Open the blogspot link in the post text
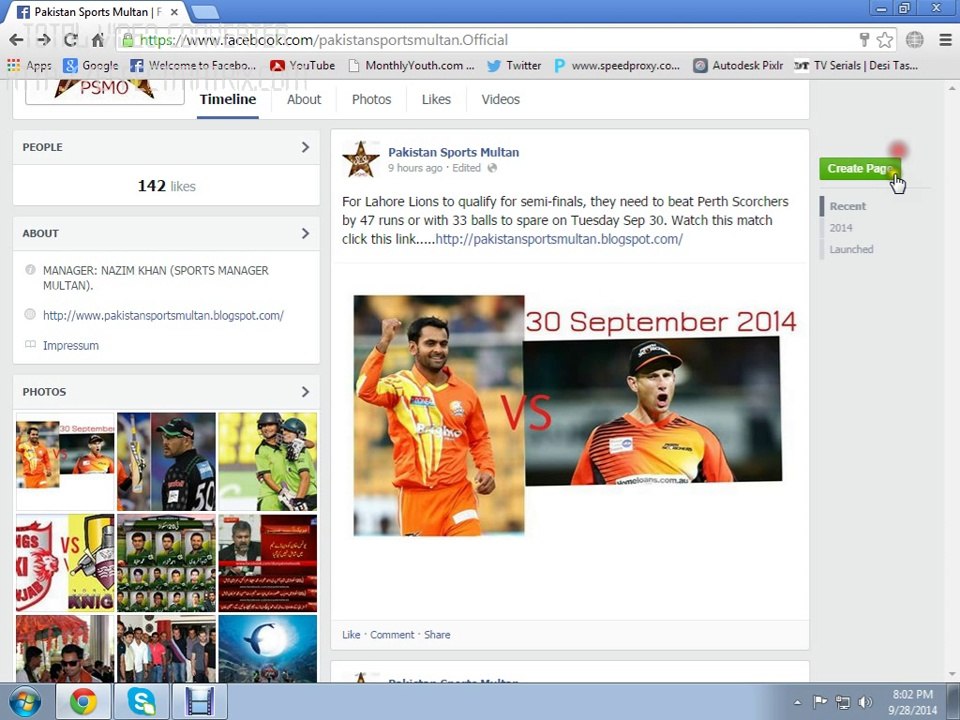 (559, 239)
